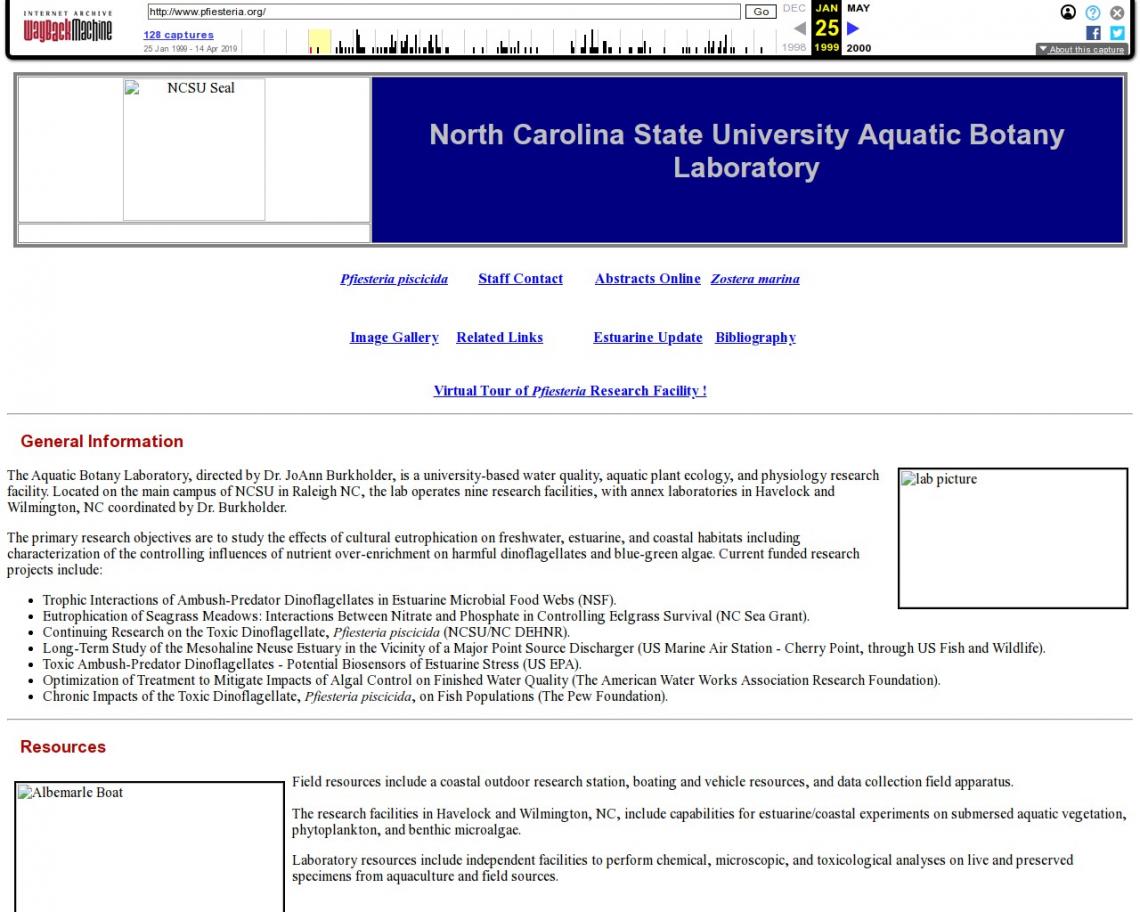Open the Image Gallery link
The width and height of the screenshot is (1140, 912).
[x=395, y=337]
